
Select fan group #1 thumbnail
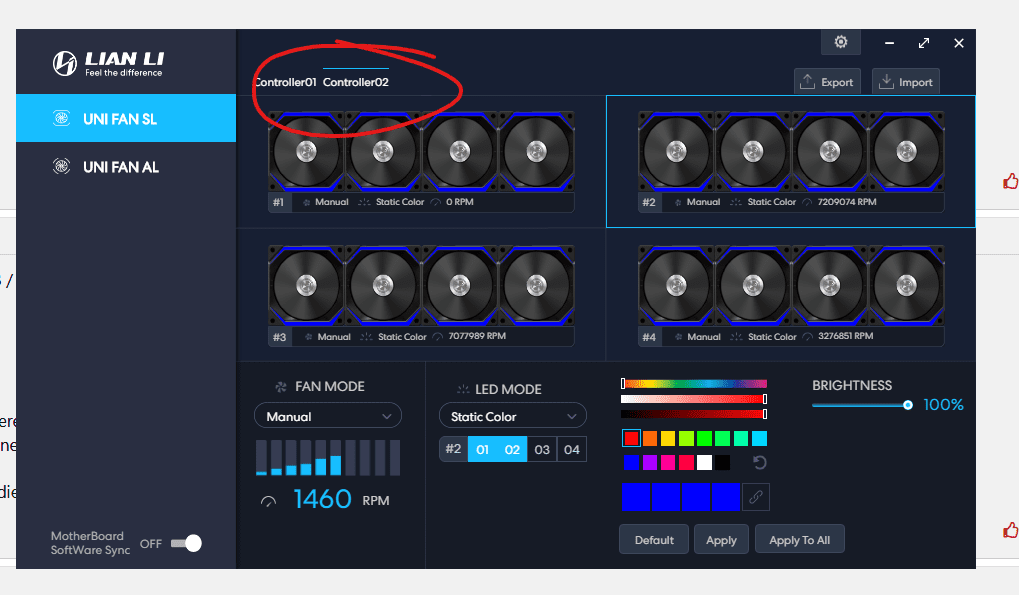pyautogui.click(x=421, y=152)
